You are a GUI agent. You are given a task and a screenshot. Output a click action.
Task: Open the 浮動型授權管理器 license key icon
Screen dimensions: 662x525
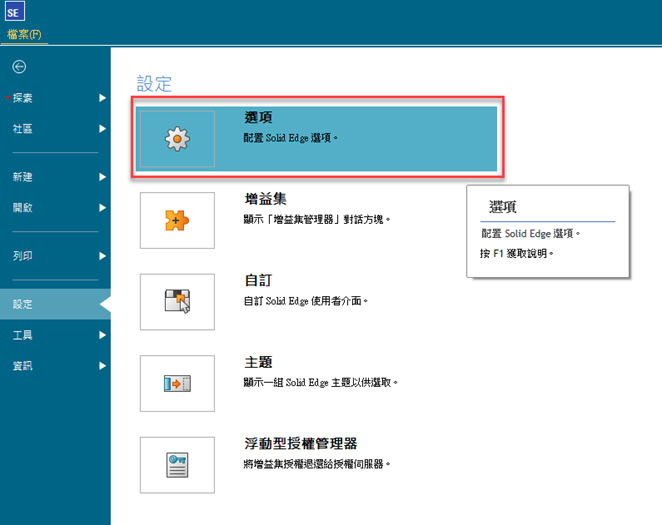[177, 465]
